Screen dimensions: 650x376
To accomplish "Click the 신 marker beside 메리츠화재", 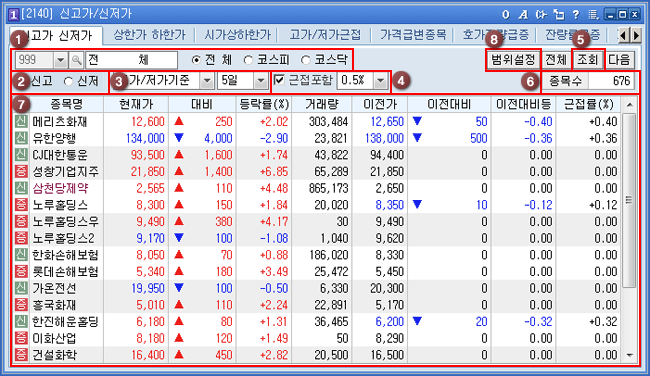I will point(21,121).
